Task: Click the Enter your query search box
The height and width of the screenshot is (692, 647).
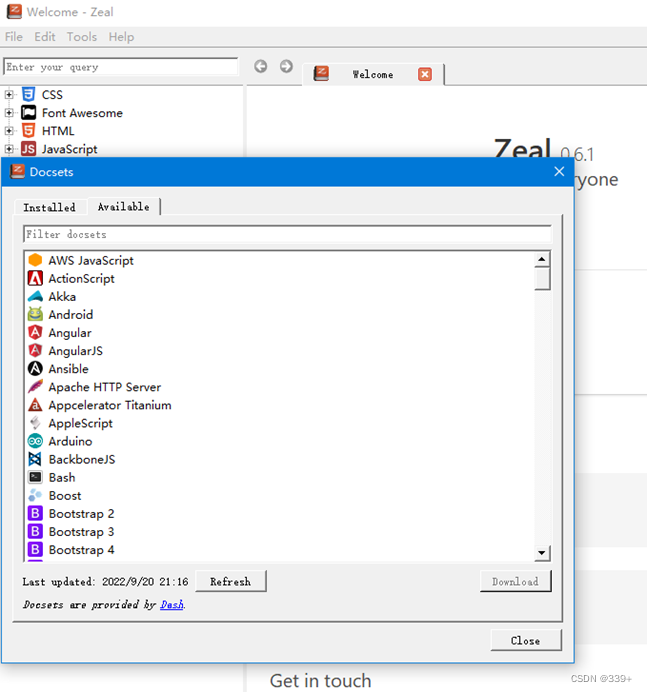Action: (120, 67)
